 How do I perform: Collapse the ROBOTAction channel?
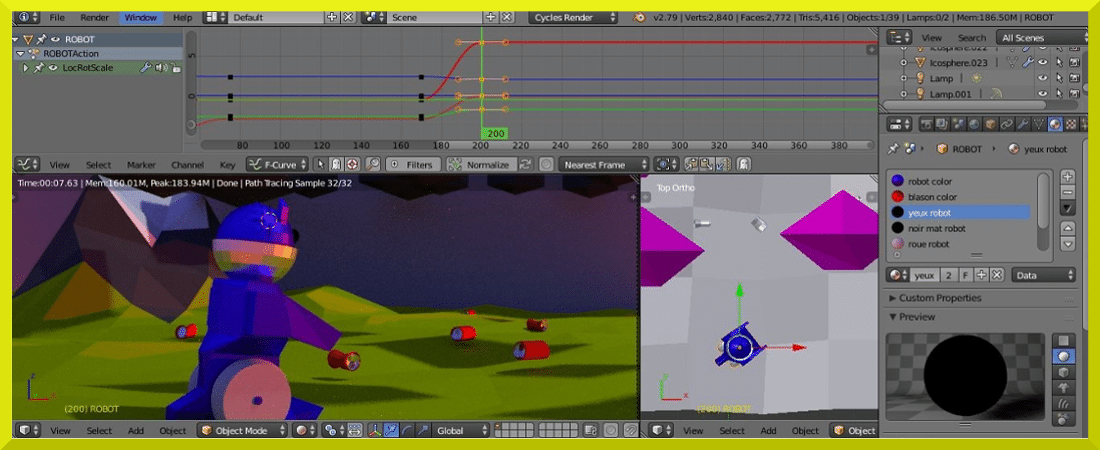coord(20,53)
